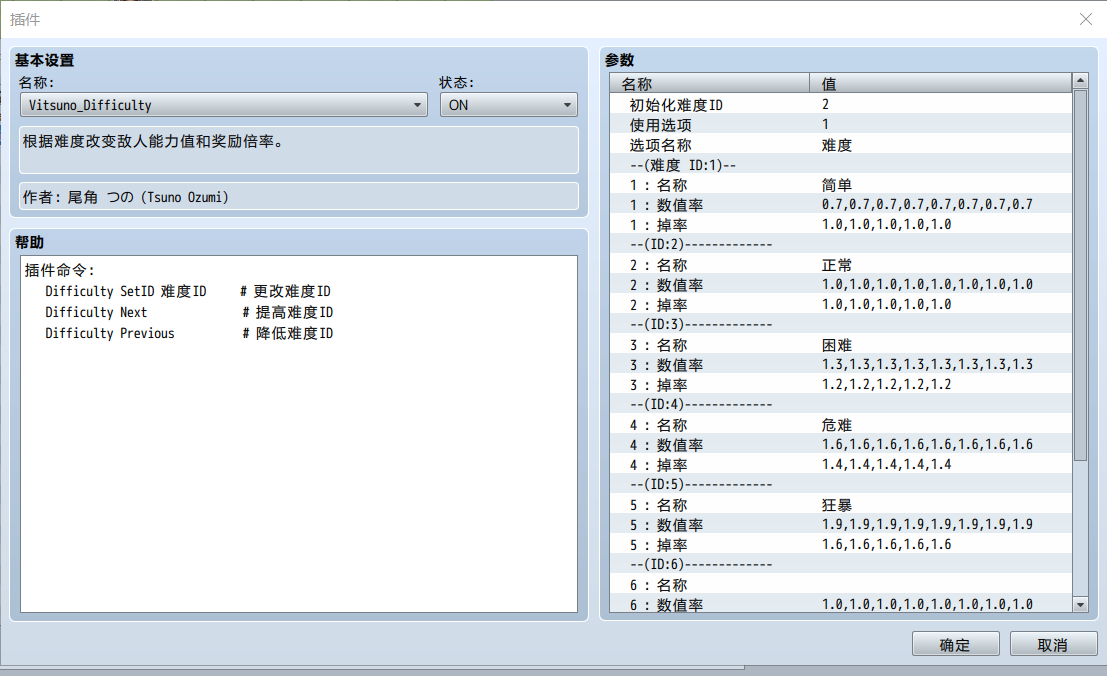Screen dimensions: 1107x676
Task: Close the 插件 dialog window
Action: pos(1086,19)
